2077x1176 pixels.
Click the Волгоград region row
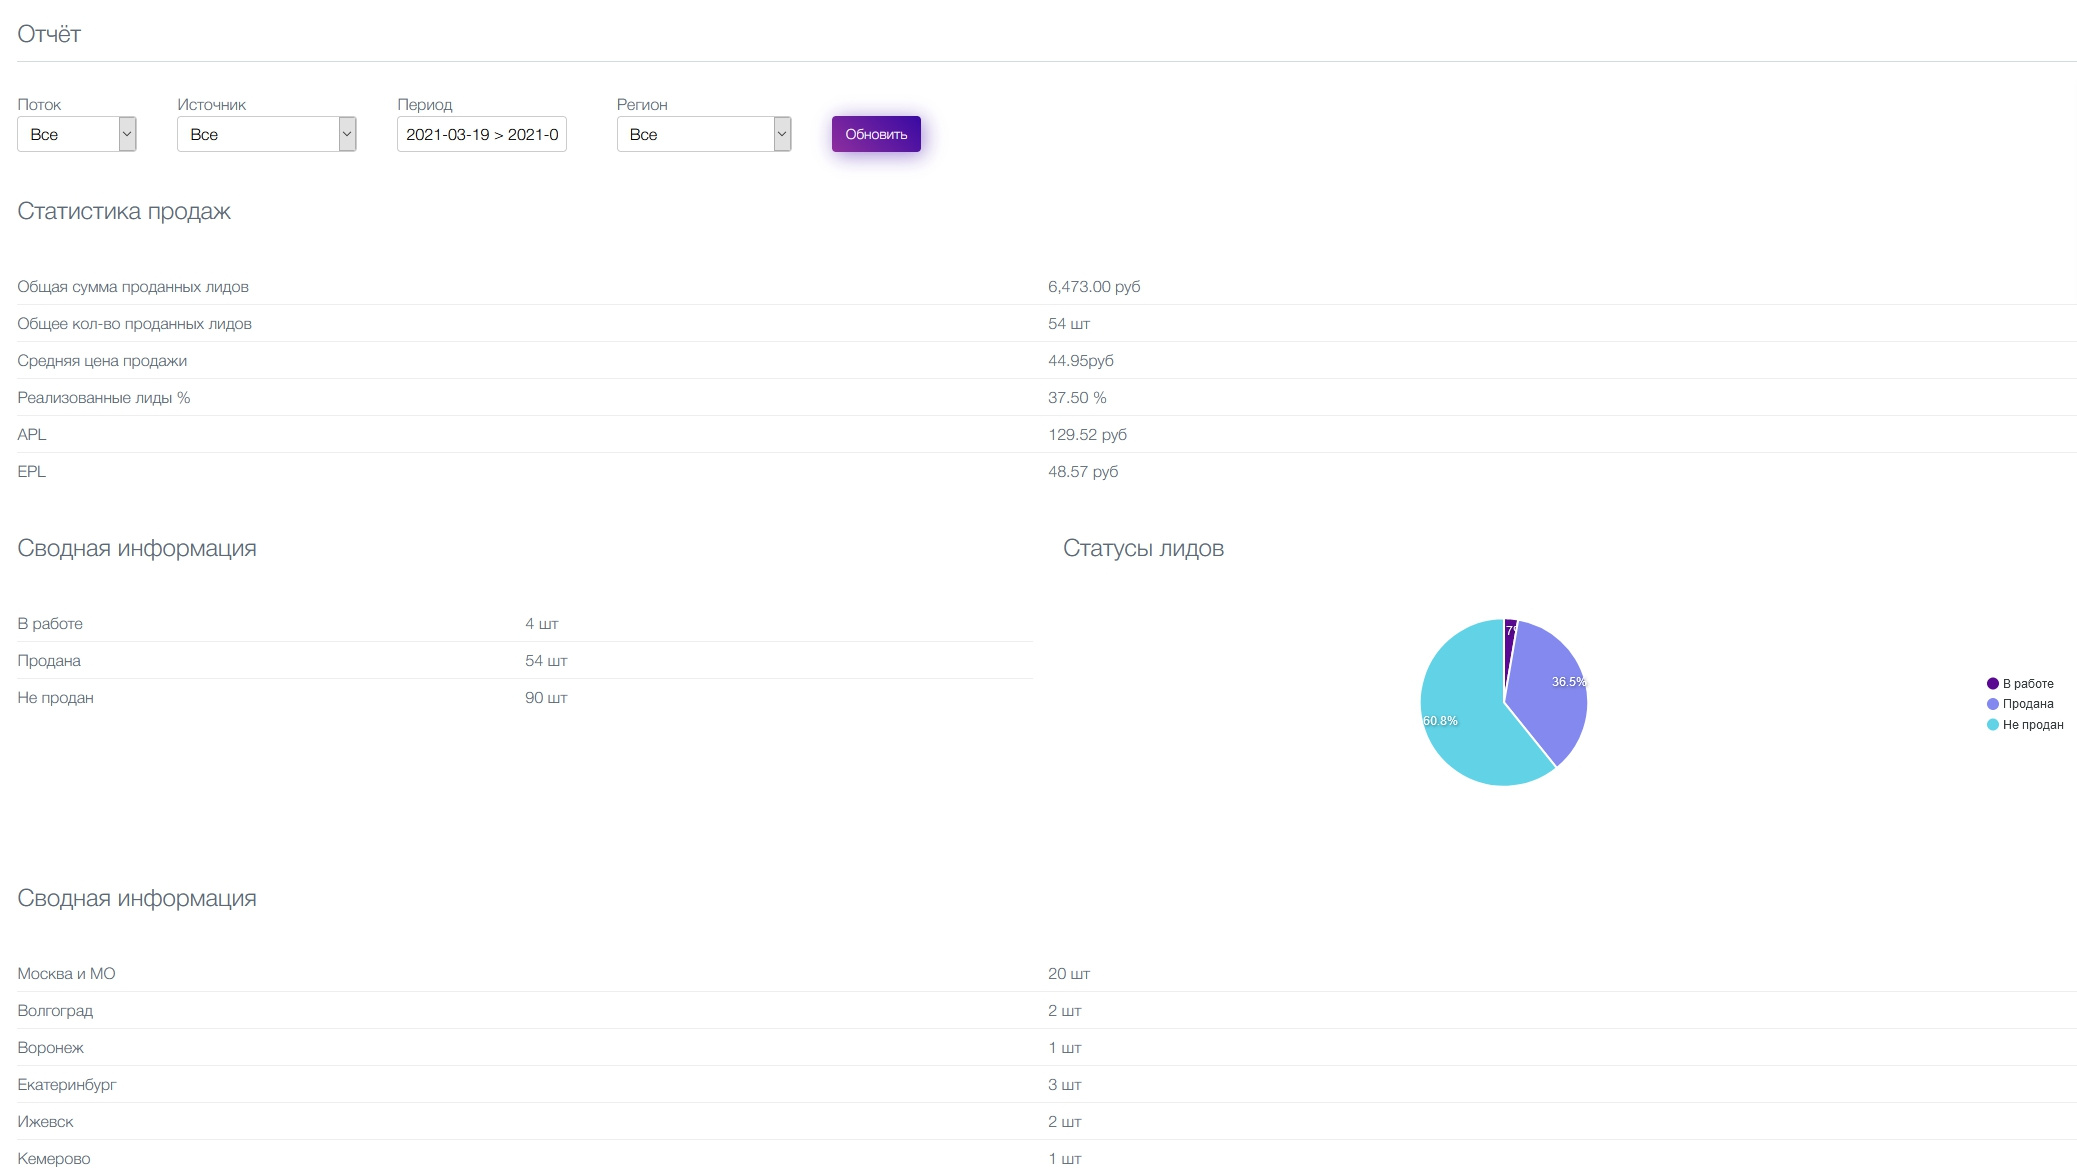[x=55, y=1011]
